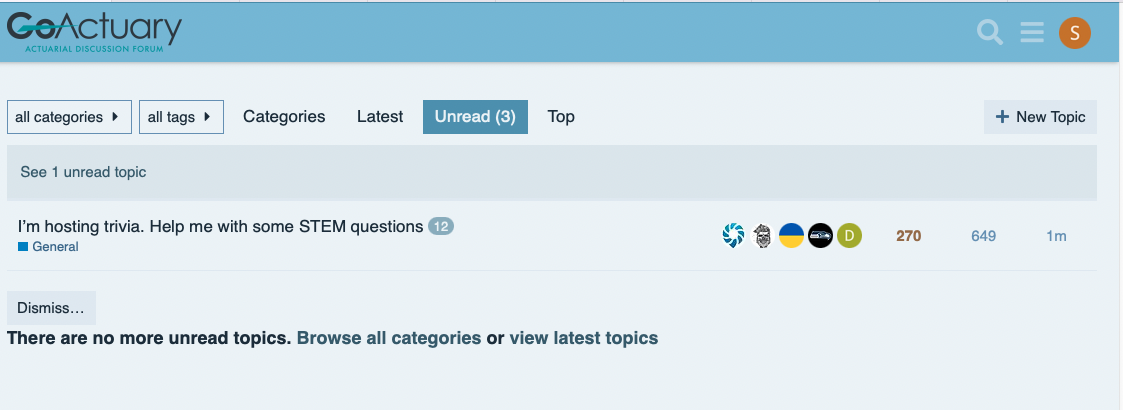
Task: Click the Dismiss… button
Action: pyautogui.click(x=51, y=308)
